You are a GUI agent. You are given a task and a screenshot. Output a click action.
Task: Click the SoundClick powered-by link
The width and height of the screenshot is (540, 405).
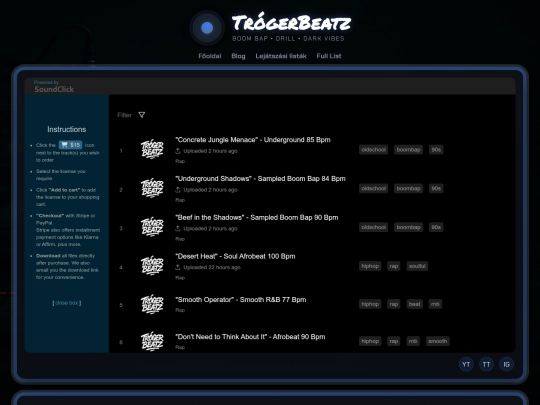click(x=54, y=86)
